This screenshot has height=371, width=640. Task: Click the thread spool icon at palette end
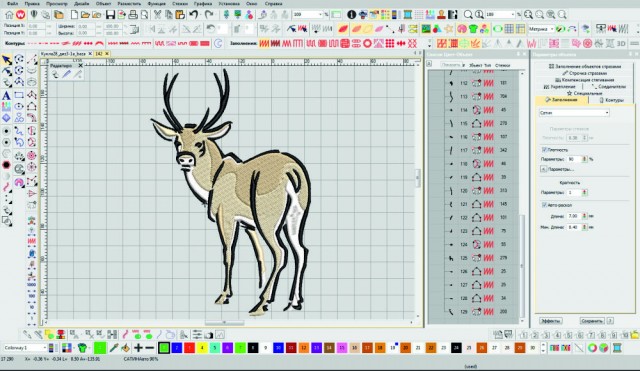(x=617, y=348)
